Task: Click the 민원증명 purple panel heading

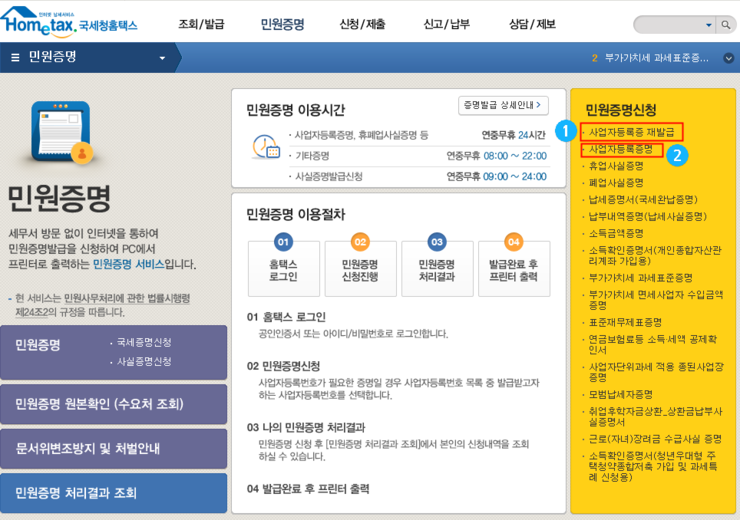Action: [x=38, y=345]
